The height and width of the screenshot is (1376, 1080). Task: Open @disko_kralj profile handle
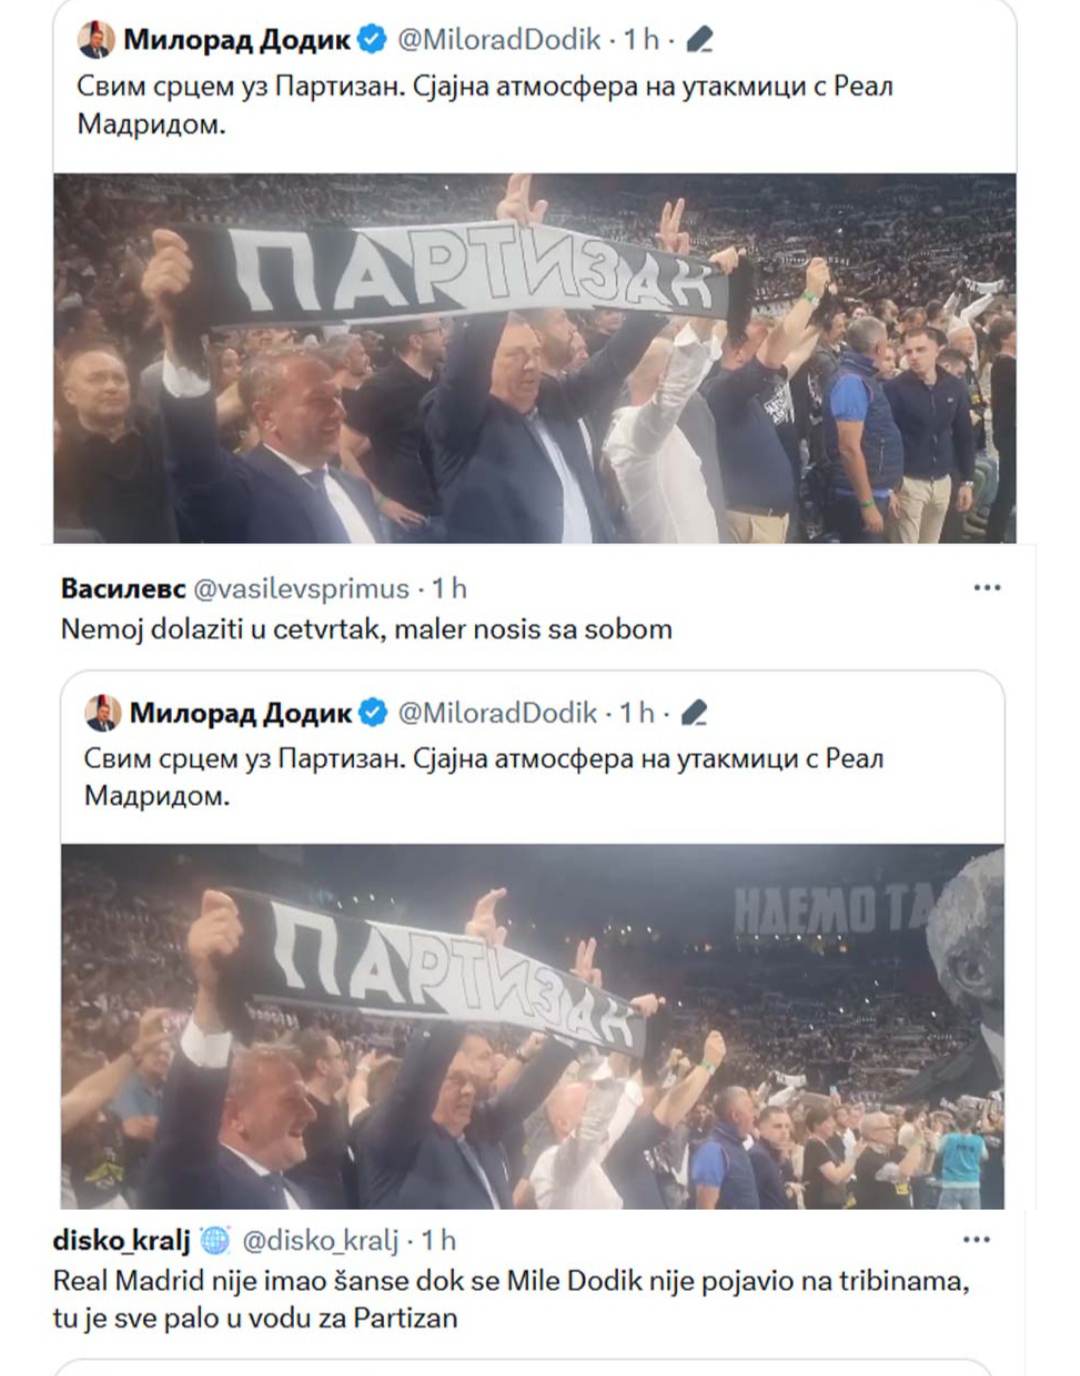pyautogui.click(x=320, y=1241)
